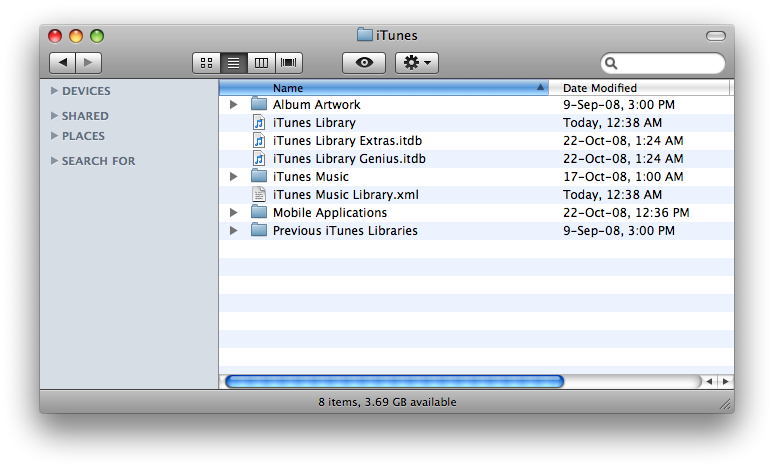
Task: Click the horizontal scrollbar thumb
Action: click(x=394, y=381)
